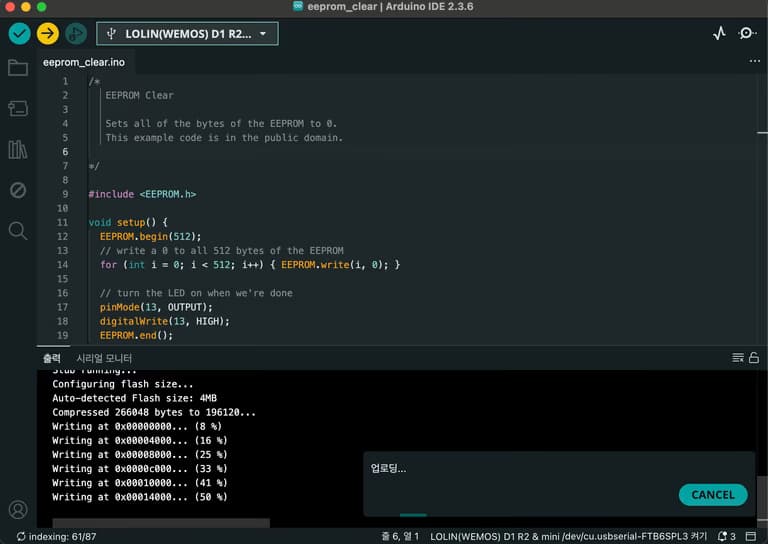This screenshot has height=544, width=768.
Task: Start the debugger from the toolbar
Action: tap(76, 34)
